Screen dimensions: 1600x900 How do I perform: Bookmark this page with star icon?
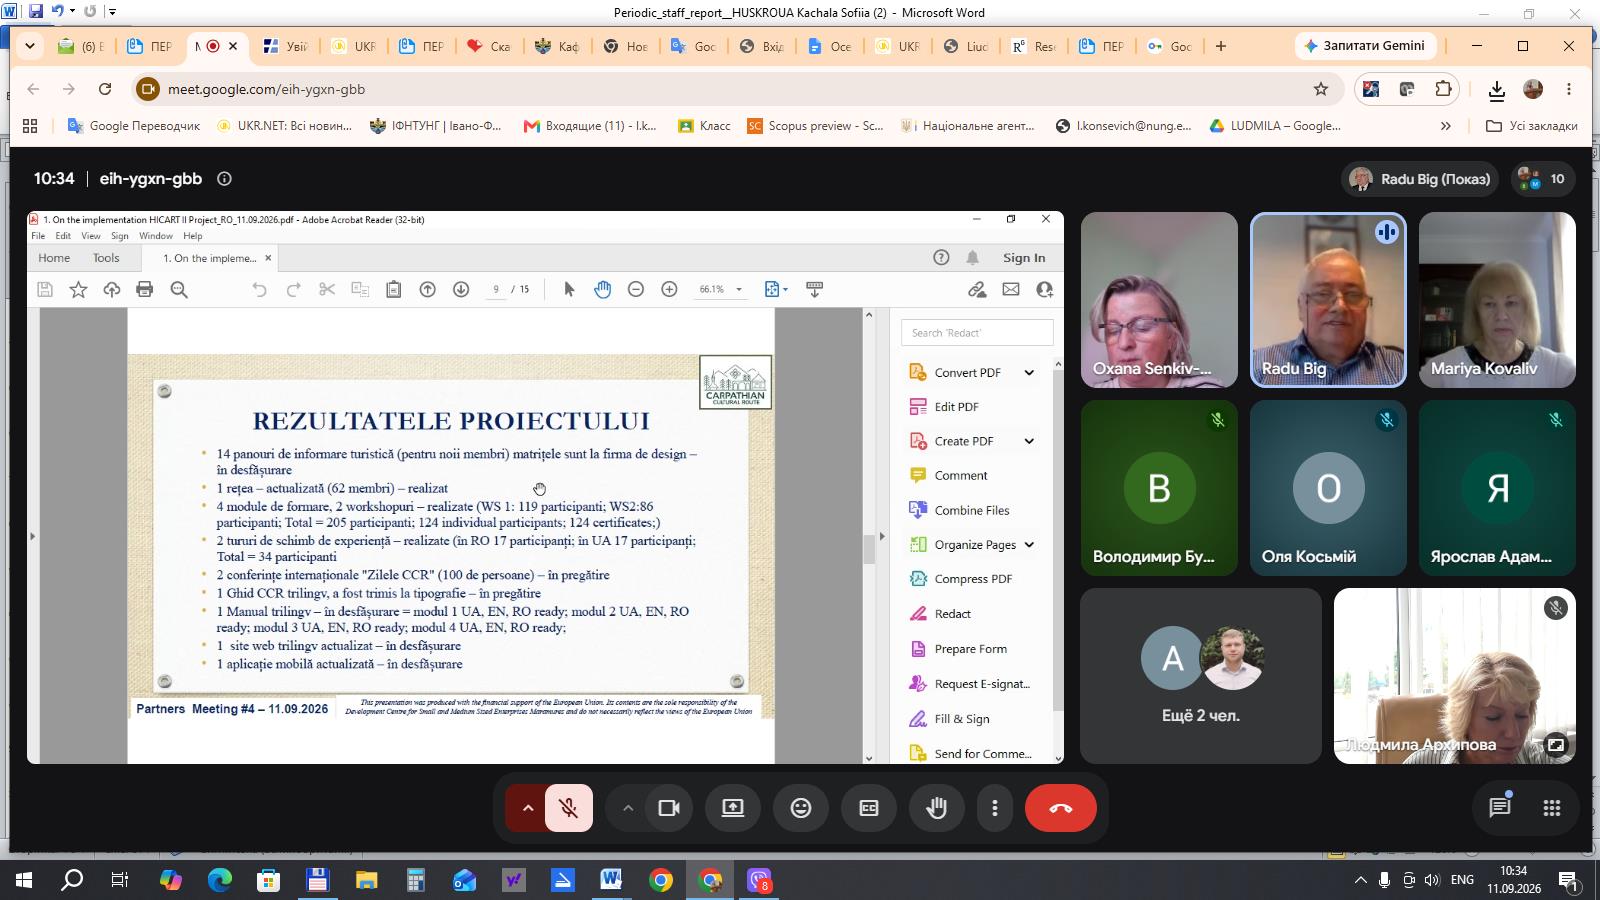pos(1321,89)
